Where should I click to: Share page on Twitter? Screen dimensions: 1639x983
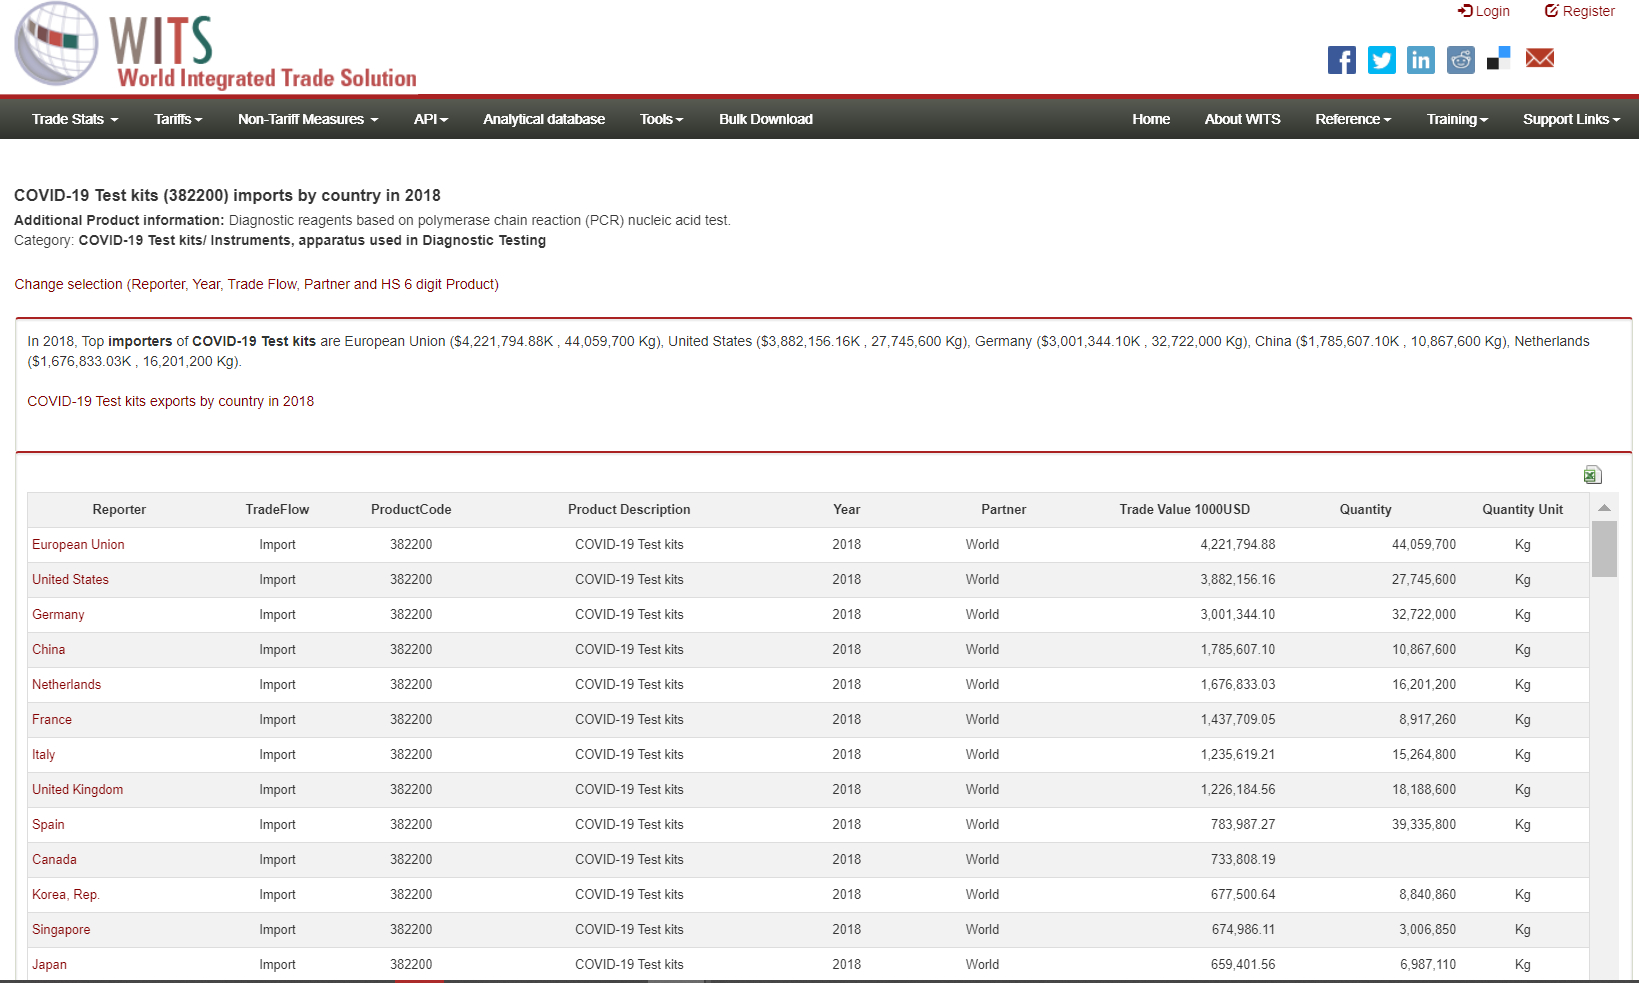pyautogui.click(x=1381, y=60)
